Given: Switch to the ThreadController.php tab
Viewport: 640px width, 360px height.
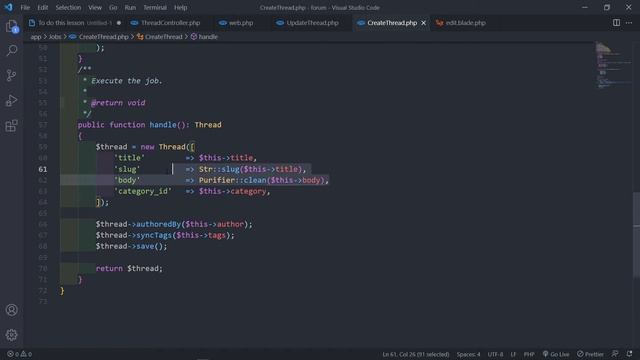Looking at the screenshot, I should point(165,23).
